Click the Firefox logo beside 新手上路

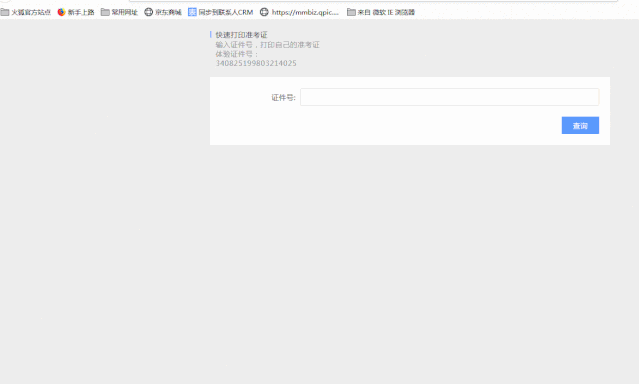(x=62, y=12)
